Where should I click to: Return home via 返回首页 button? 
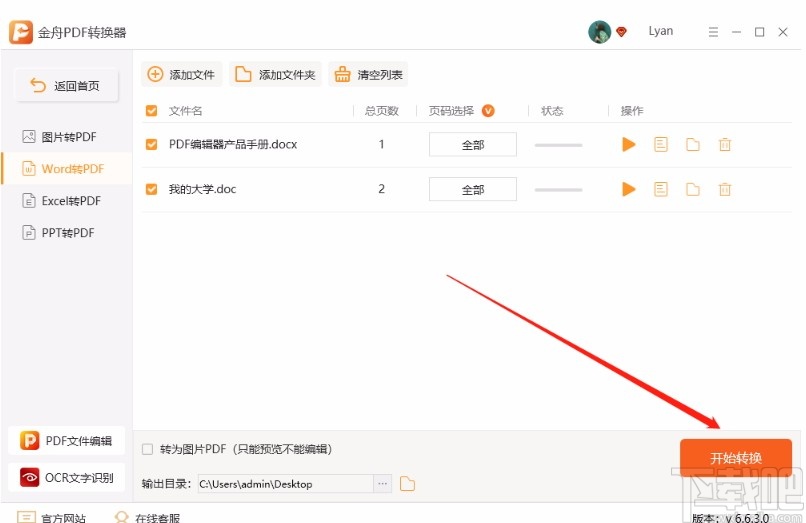point(67,85)
